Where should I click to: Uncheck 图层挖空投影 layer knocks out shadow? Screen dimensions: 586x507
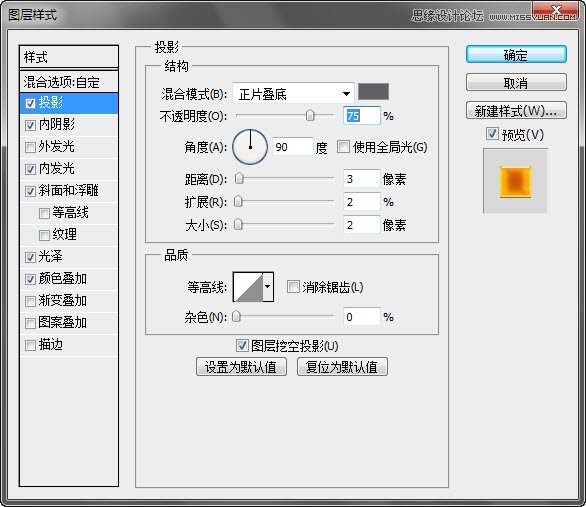pyautogui.click(x=242, y=345)
